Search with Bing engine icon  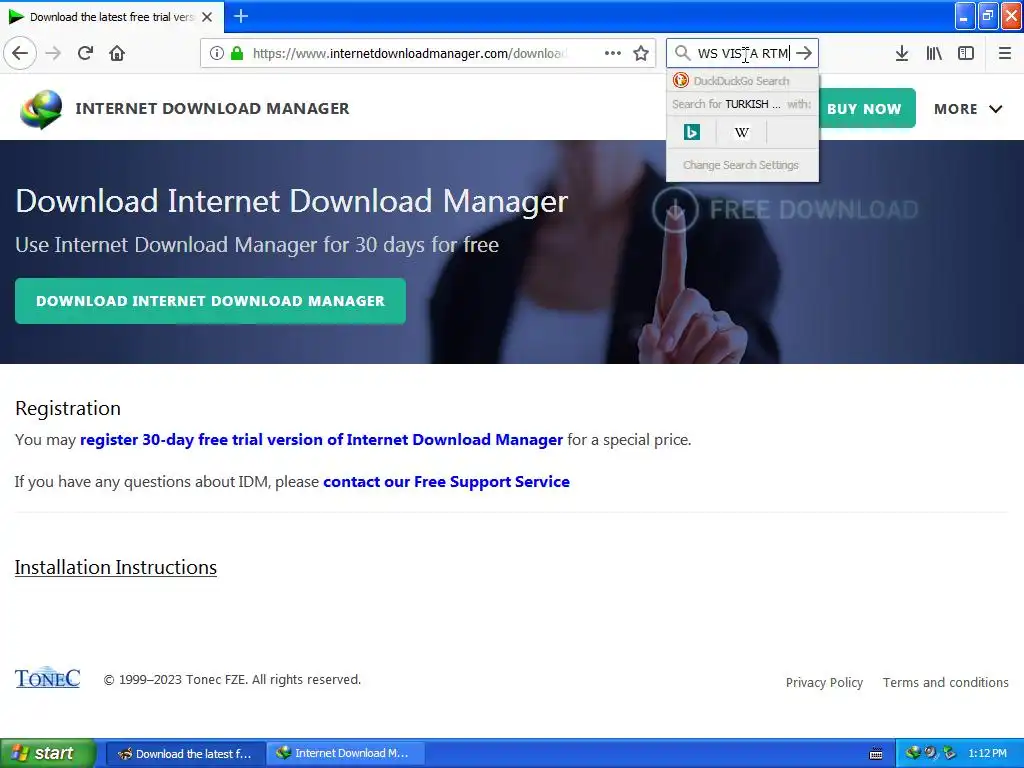(692, 133)
